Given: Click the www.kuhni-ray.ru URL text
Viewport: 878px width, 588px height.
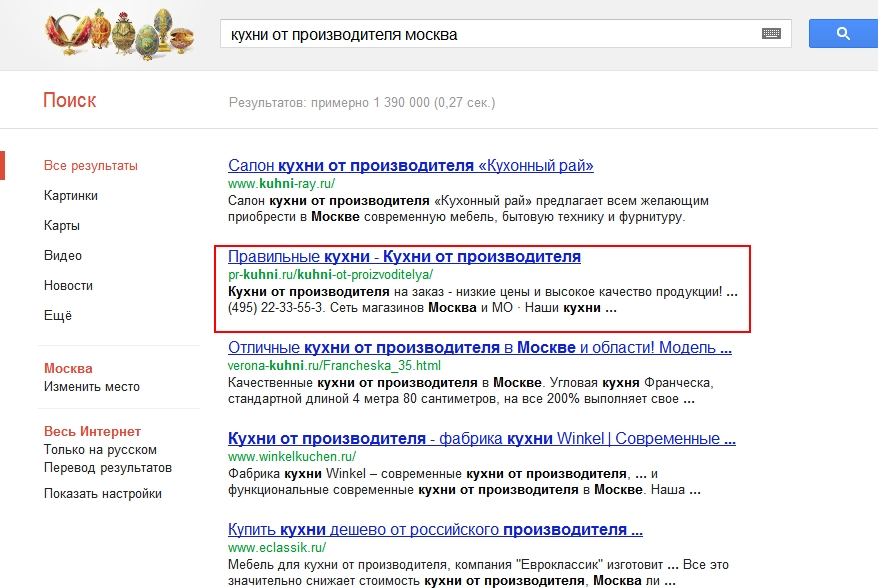Looking at the screenshot, I should click(x=282, y=184).
